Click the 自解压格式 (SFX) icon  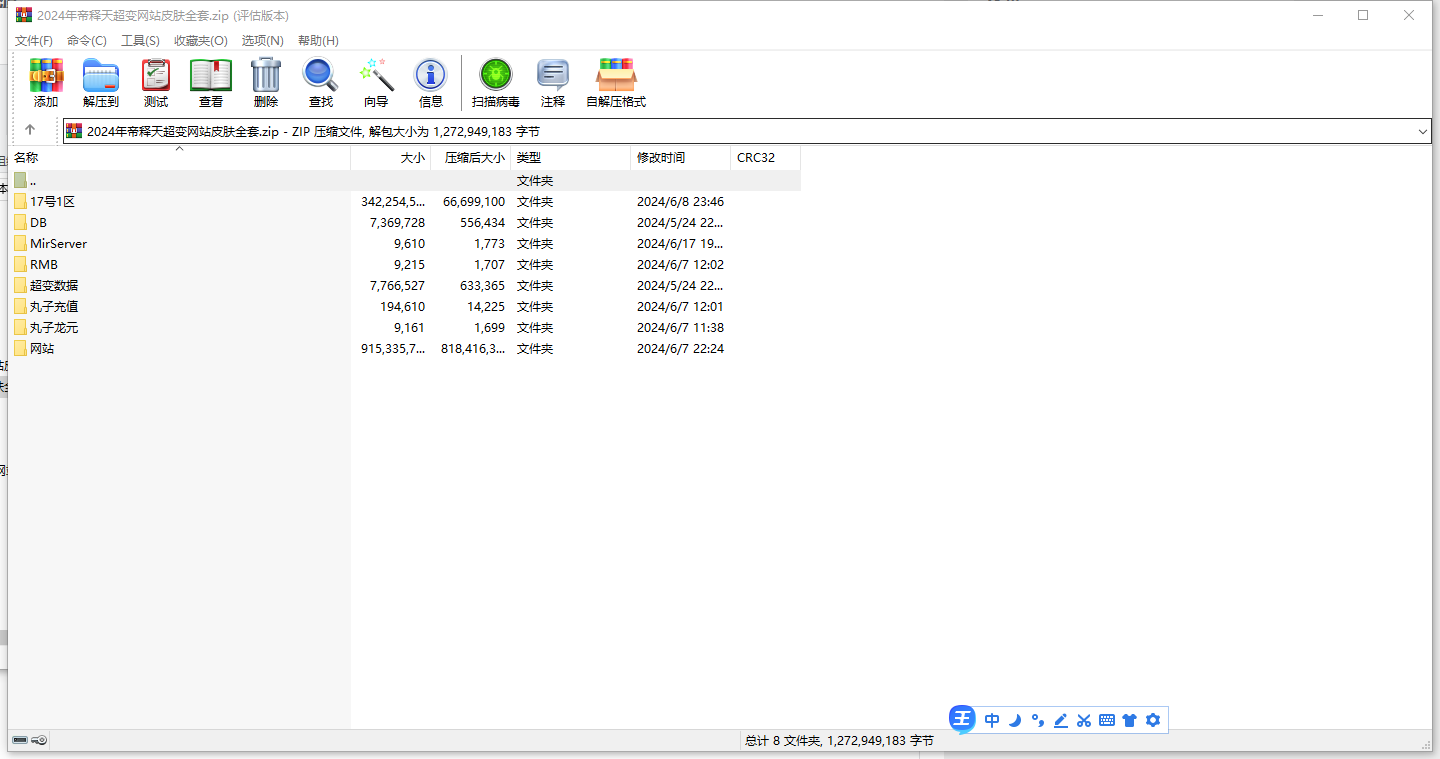tap(616, 82)
